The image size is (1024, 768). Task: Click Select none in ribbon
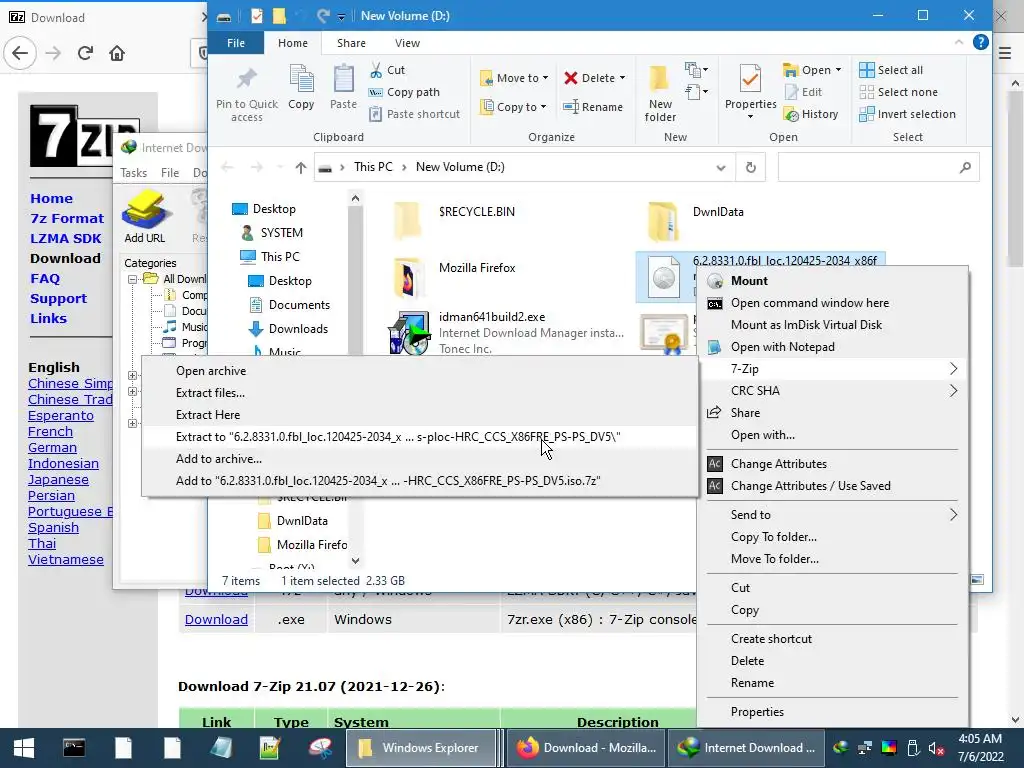click(899, 92)
